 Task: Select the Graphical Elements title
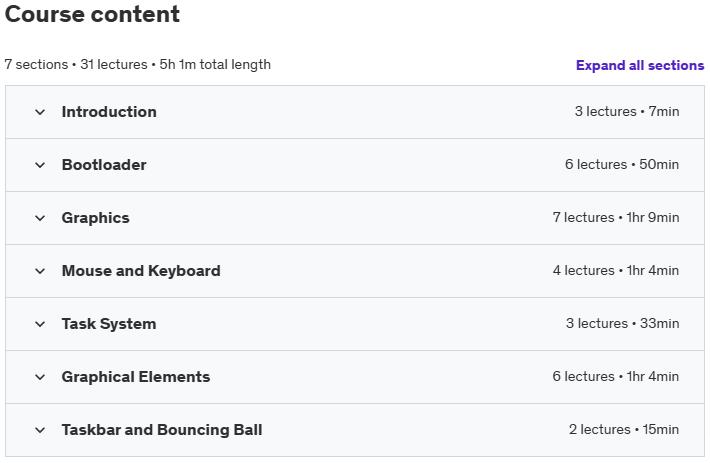coord(136,377)
